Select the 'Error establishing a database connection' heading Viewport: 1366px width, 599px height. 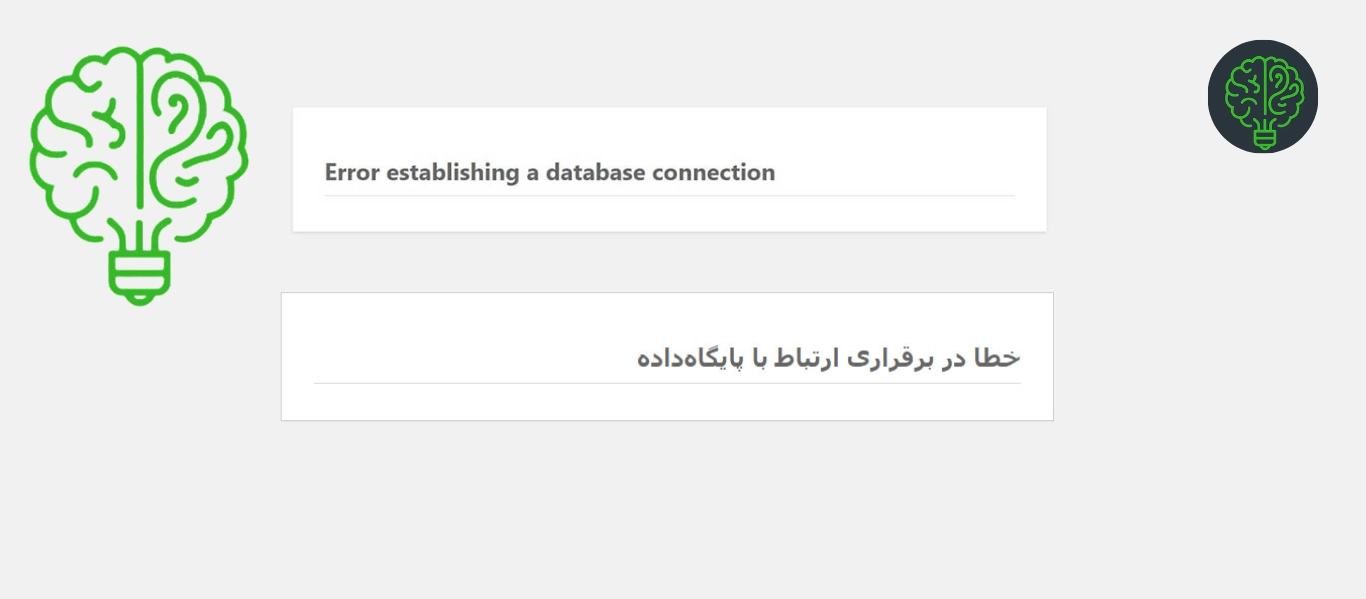coord(549,172)
